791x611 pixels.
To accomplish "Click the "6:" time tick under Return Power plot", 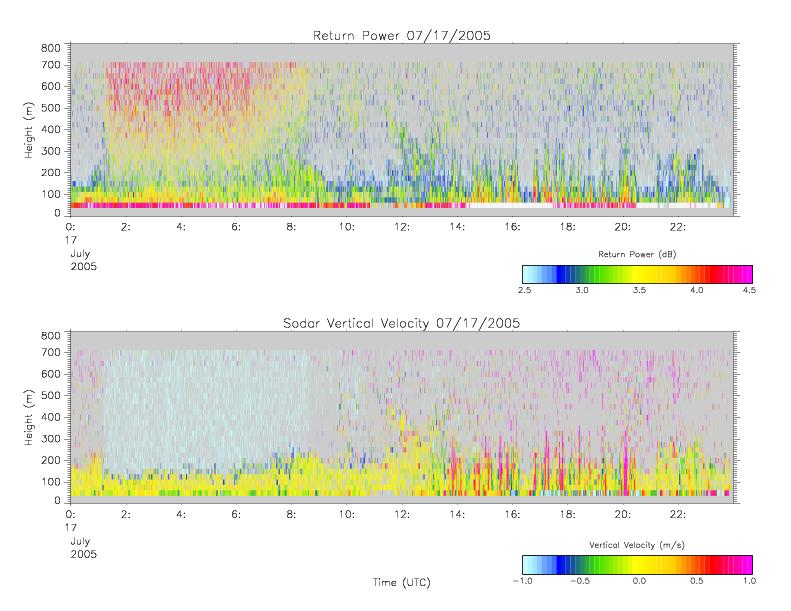I will coord(236,227).
